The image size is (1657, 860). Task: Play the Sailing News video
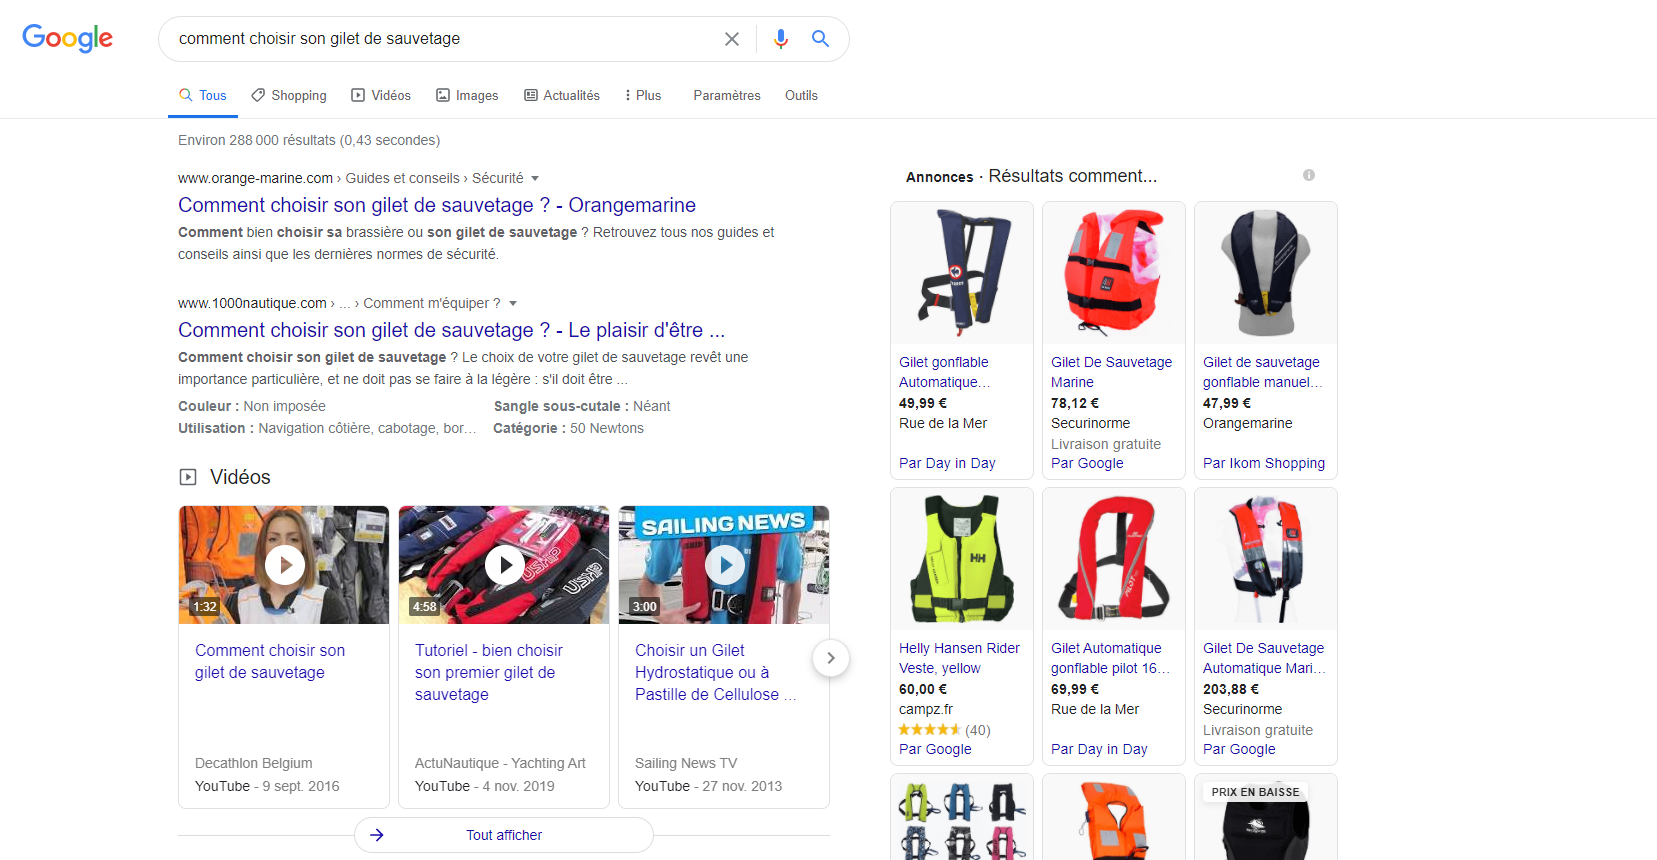tap(724, 565)
